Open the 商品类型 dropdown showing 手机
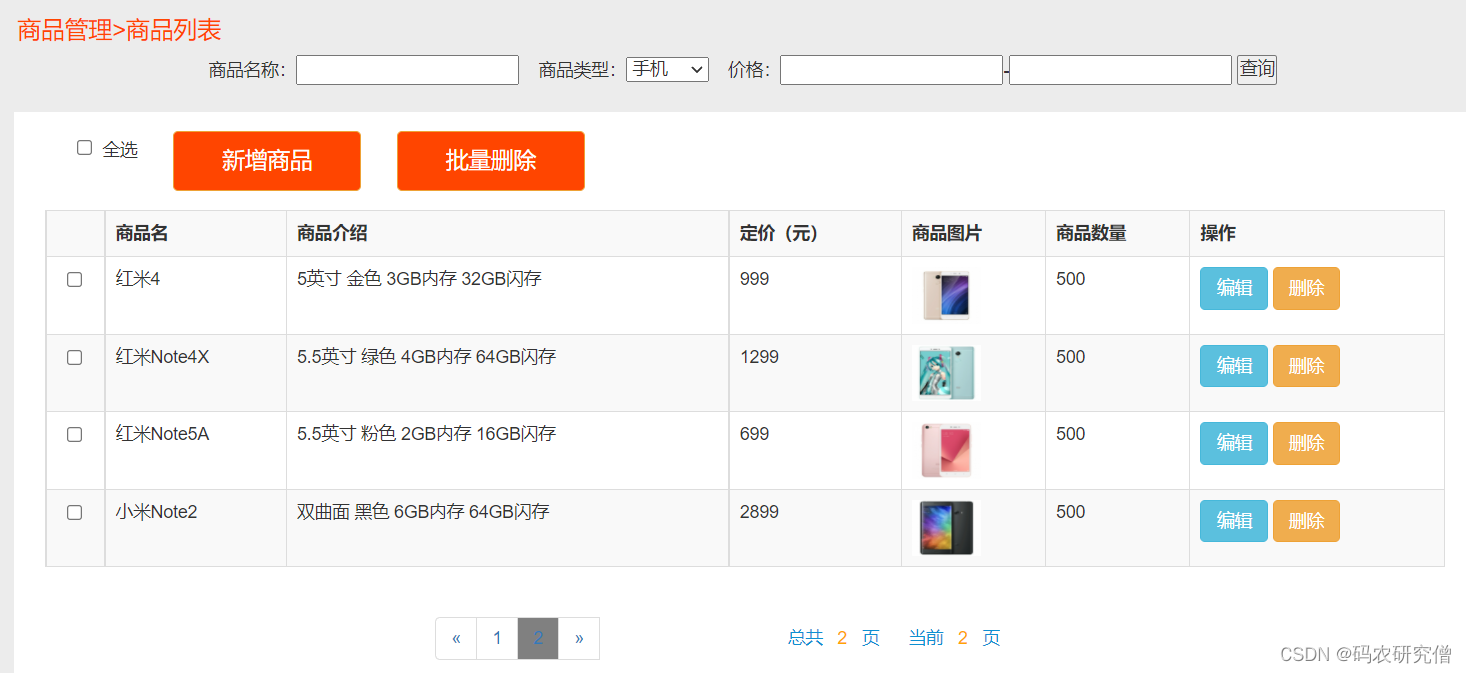 tap(666, 69)
